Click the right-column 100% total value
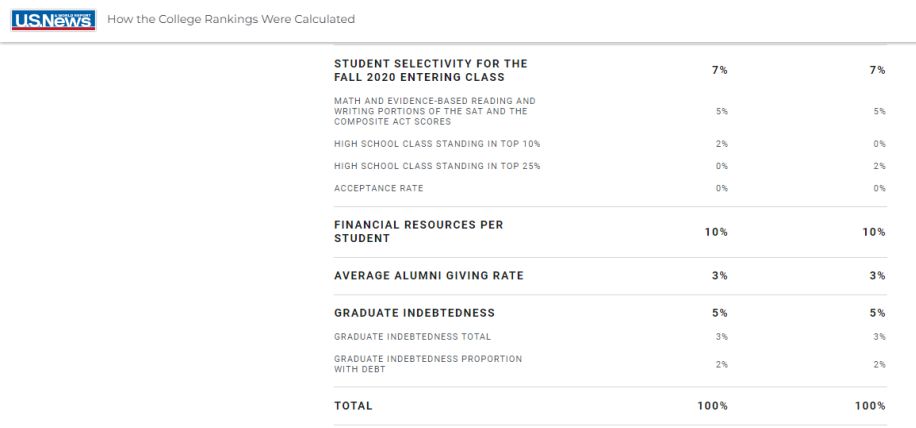 pos(870,406)
